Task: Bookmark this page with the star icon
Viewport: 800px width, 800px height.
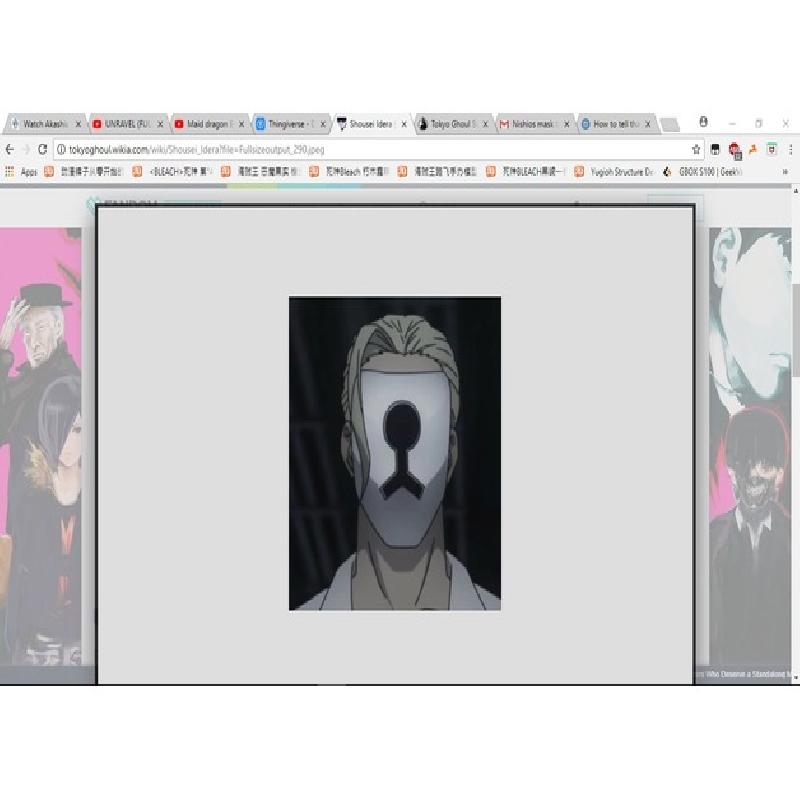Action: (x=696, y=149)
